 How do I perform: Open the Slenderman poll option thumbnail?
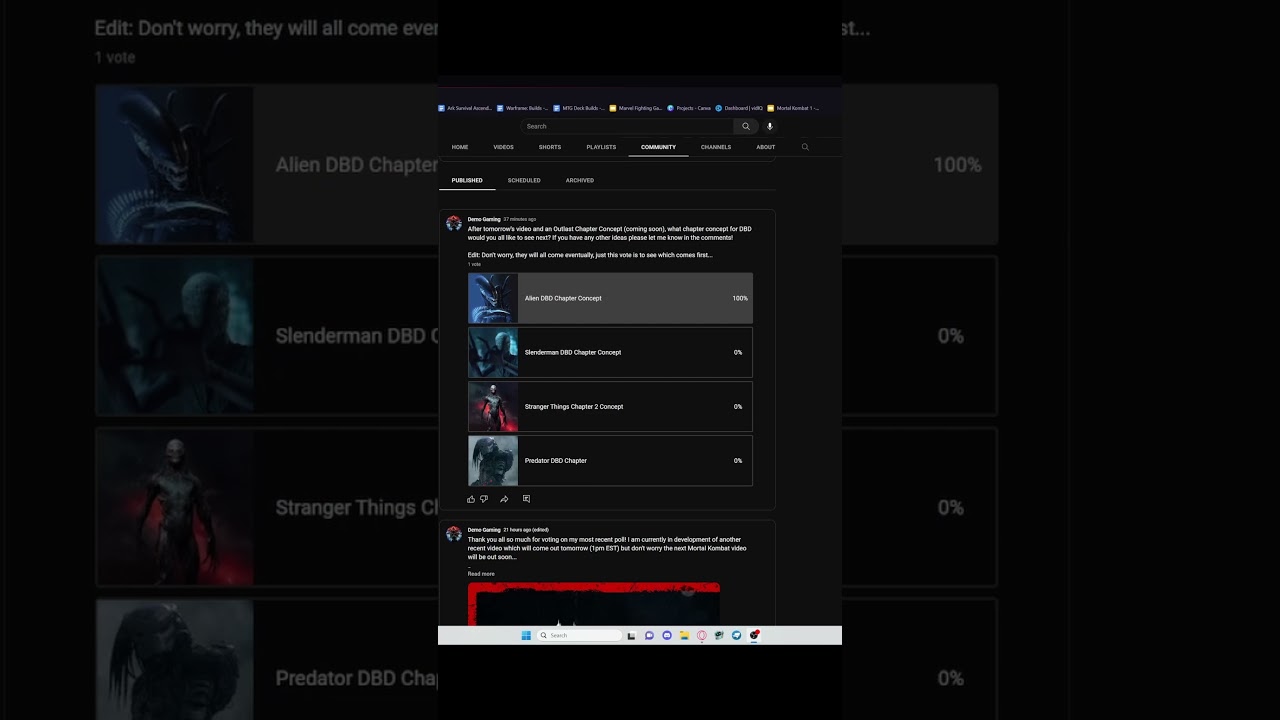[x=493, y=352]
